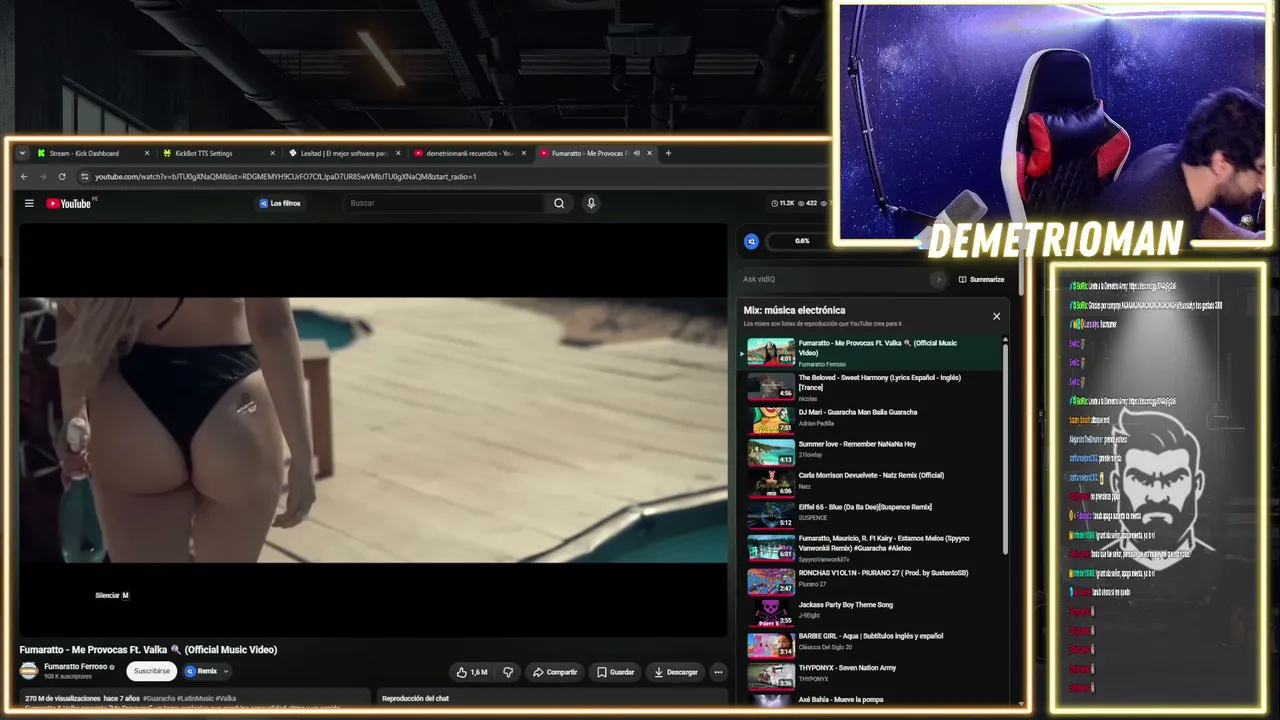Play The Beloved - Sweet Harmony from playlist
This screenshot has height=720, width=1280.
pos(870,387)
